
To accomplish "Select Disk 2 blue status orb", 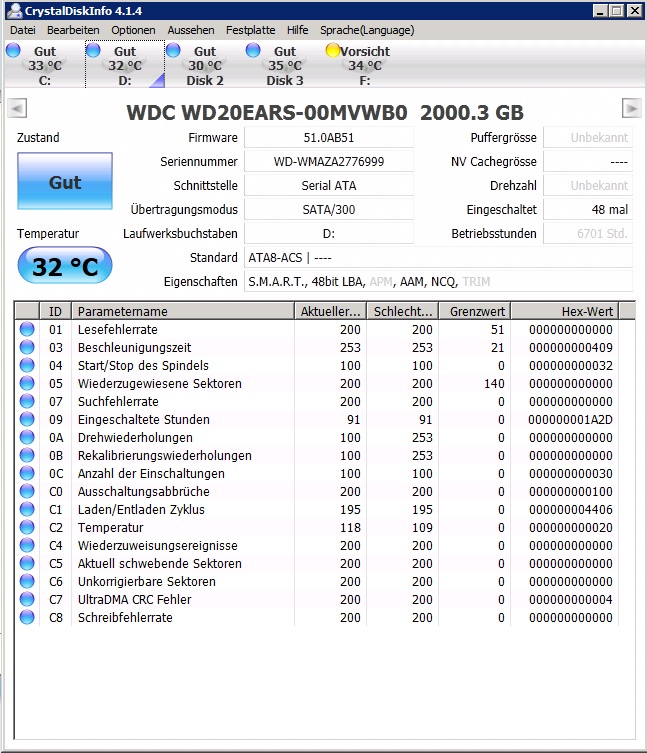I will (173, 50).
